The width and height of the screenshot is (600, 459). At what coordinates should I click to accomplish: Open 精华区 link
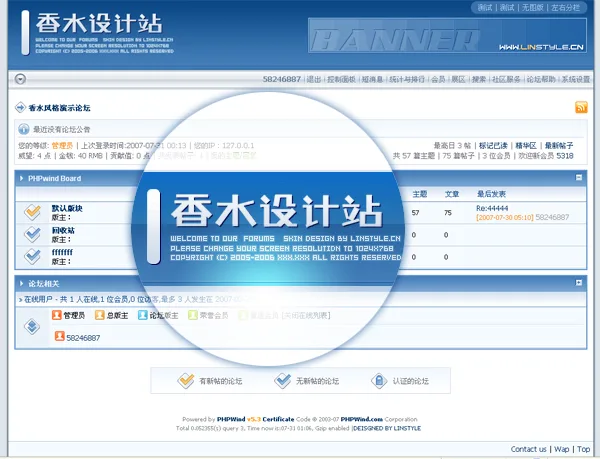[x=526, y=145]
